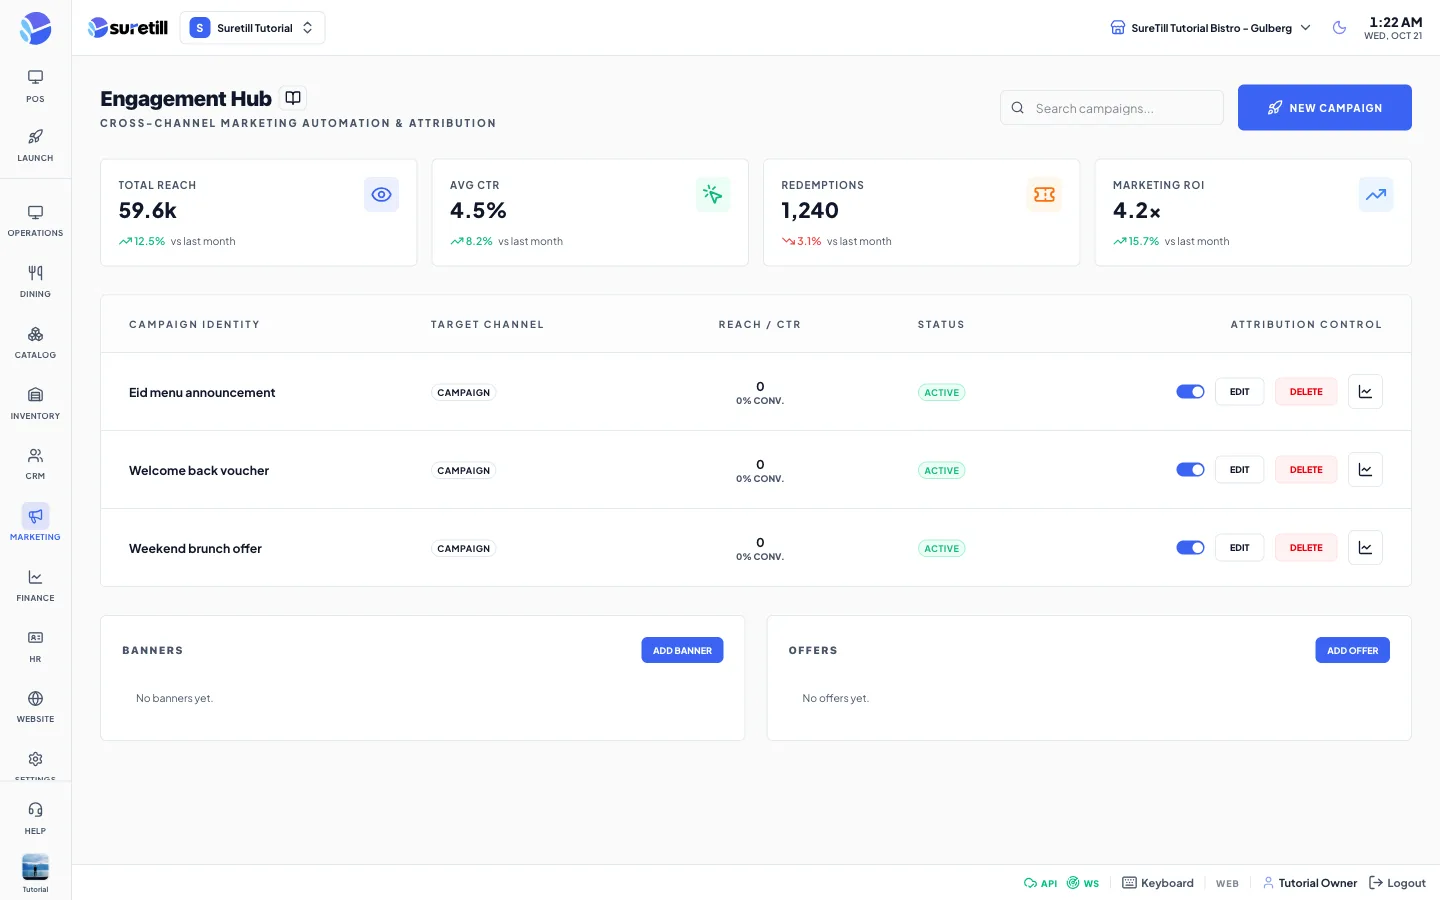View analytics chart for Eid menu announcement

pos(1365,392)
